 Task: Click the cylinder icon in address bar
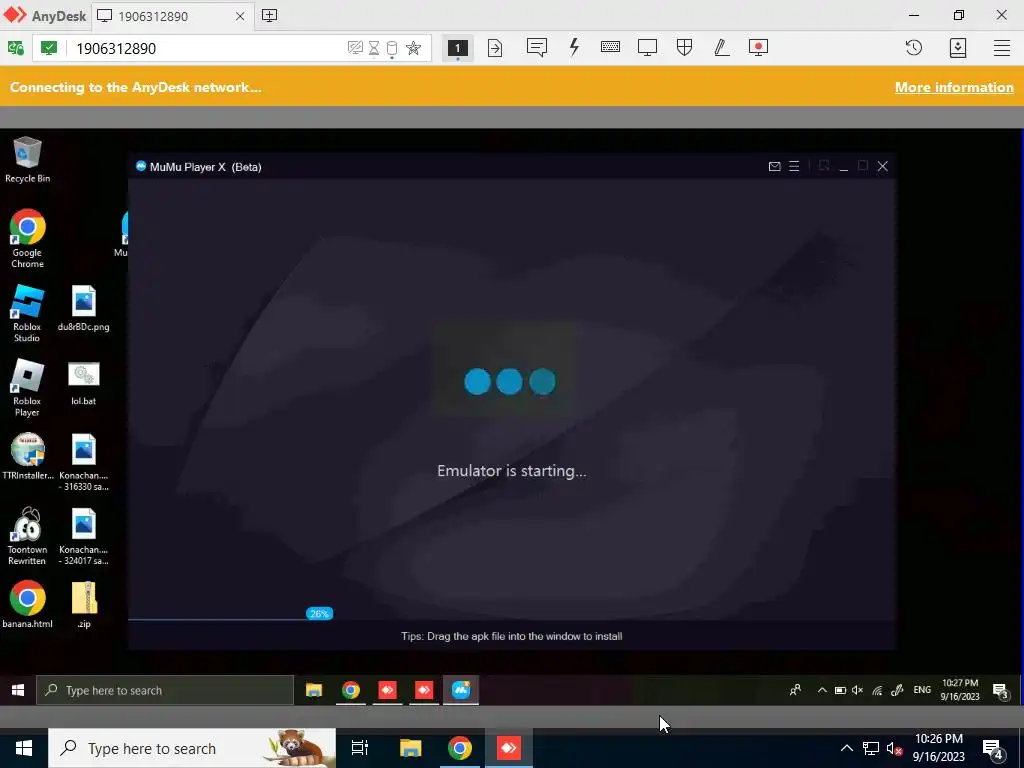(392, 48)
